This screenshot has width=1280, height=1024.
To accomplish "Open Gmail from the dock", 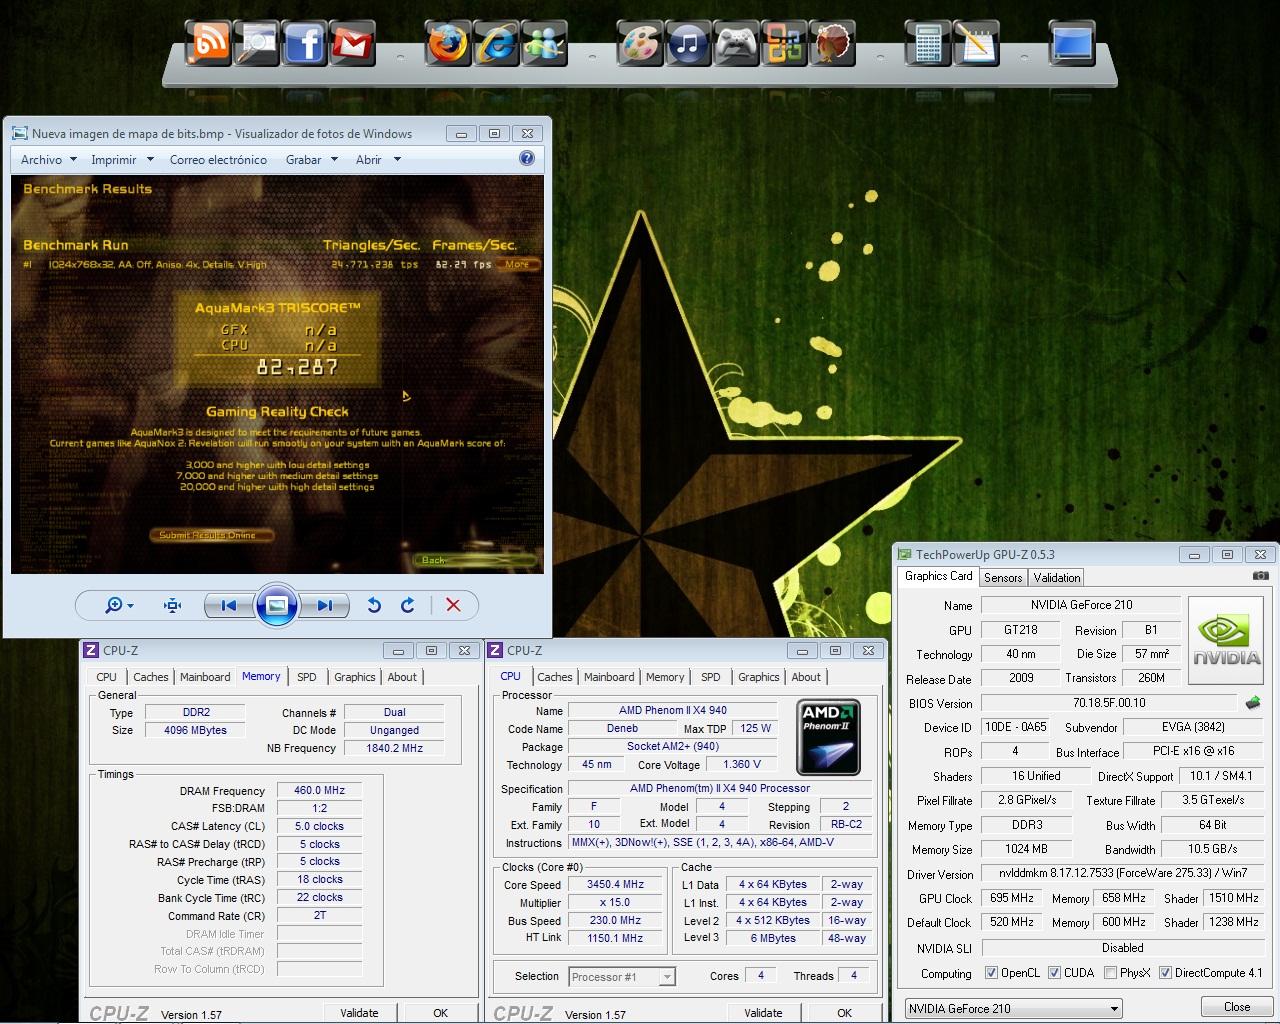I will pos(352,43).
